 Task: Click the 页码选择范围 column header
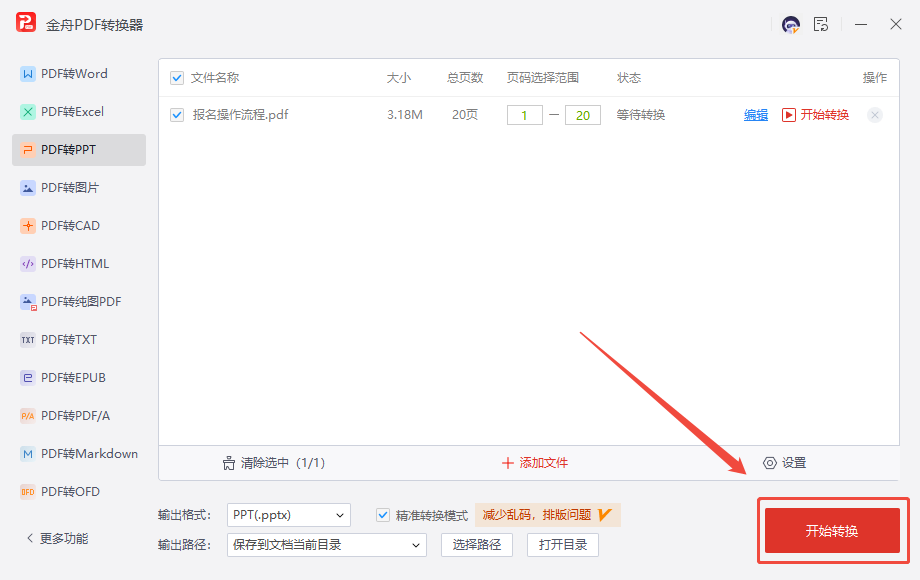coord(543,78)
